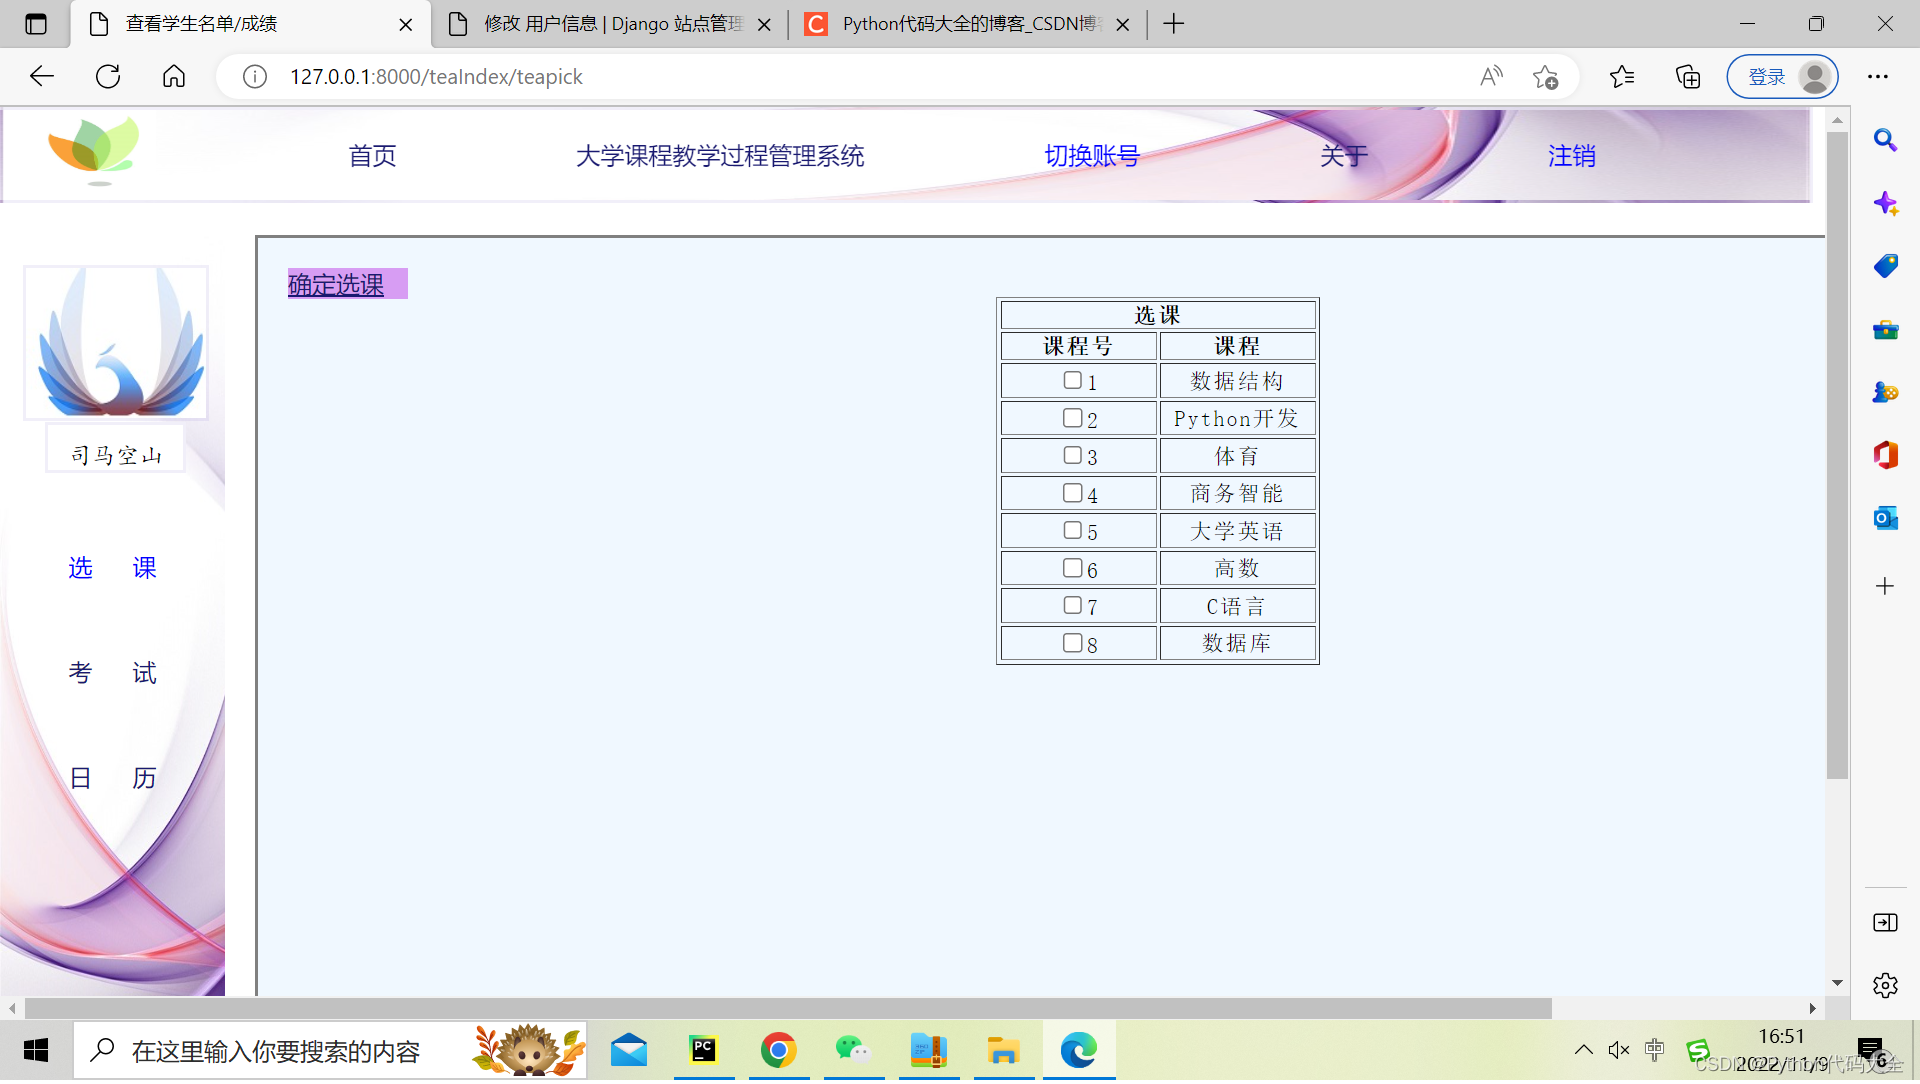Launch PyCharm from the taskbar
Screen dimensions: 1920x1084
point(704,1050)
